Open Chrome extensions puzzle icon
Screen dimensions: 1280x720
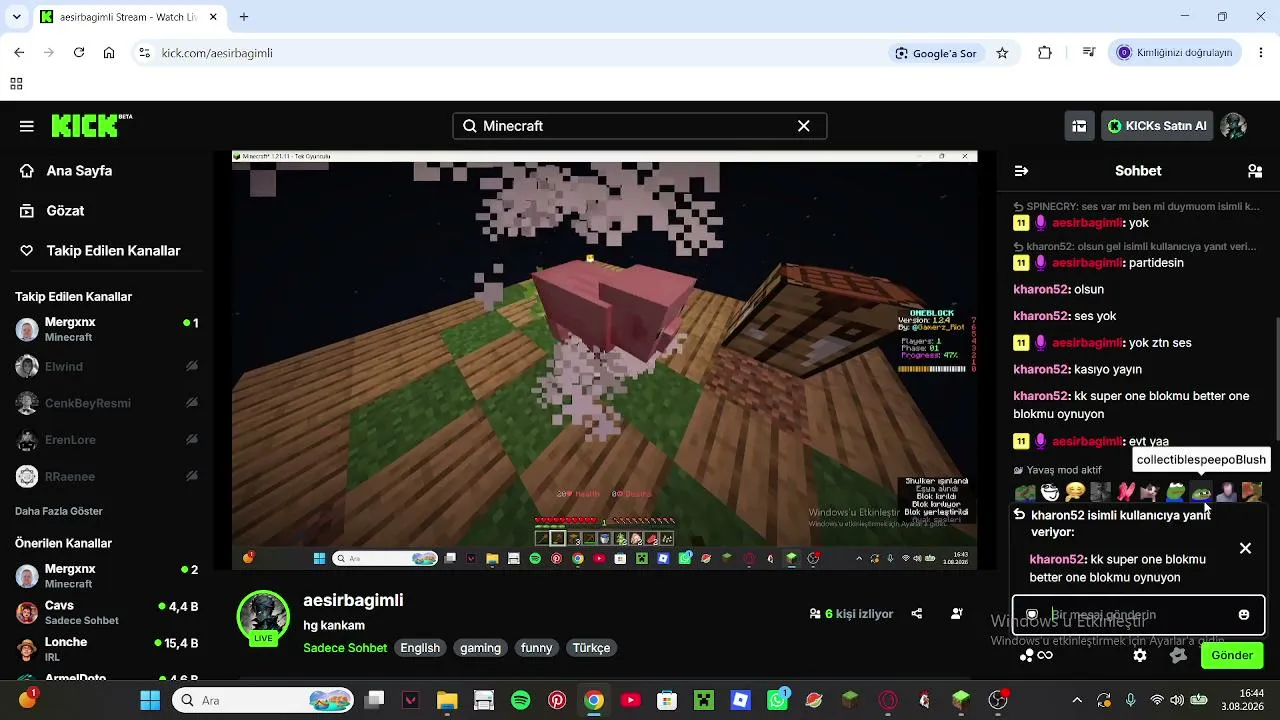click(1045, 53)
